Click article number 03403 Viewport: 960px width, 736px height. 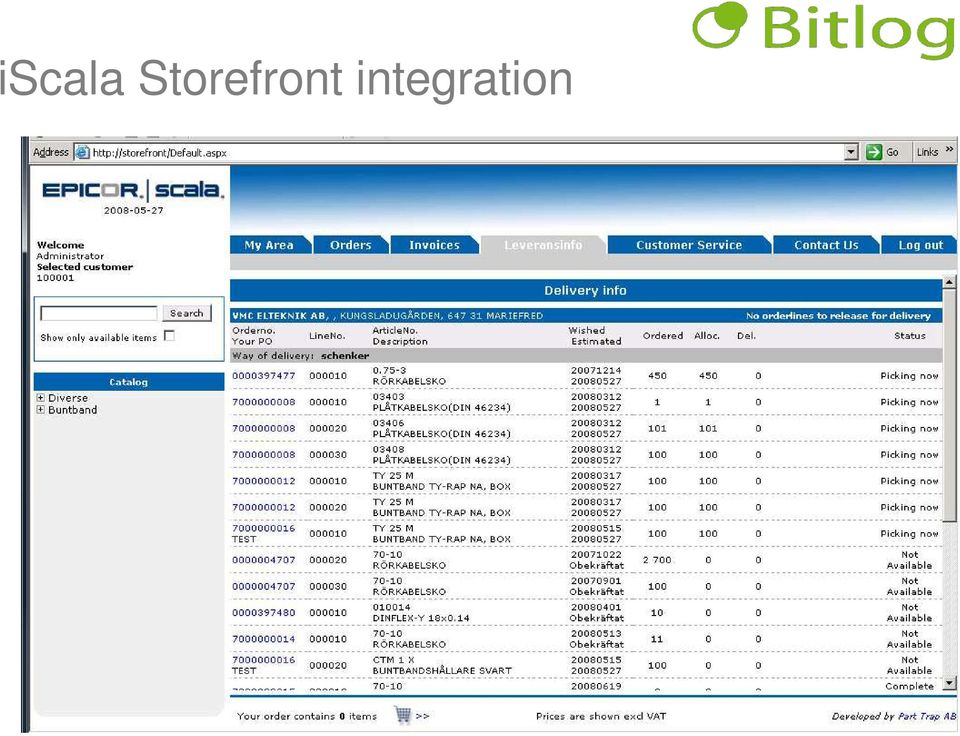388,397
